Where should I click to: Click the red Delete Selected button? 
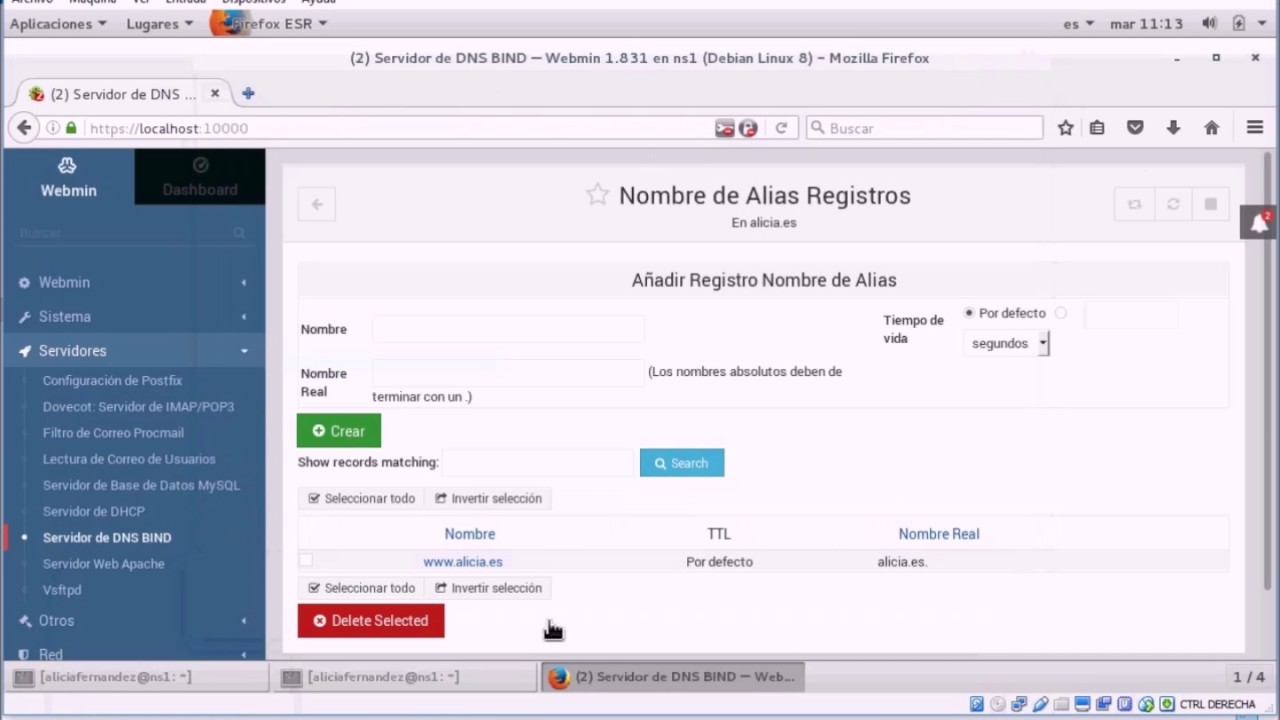(x=371, y=620)
